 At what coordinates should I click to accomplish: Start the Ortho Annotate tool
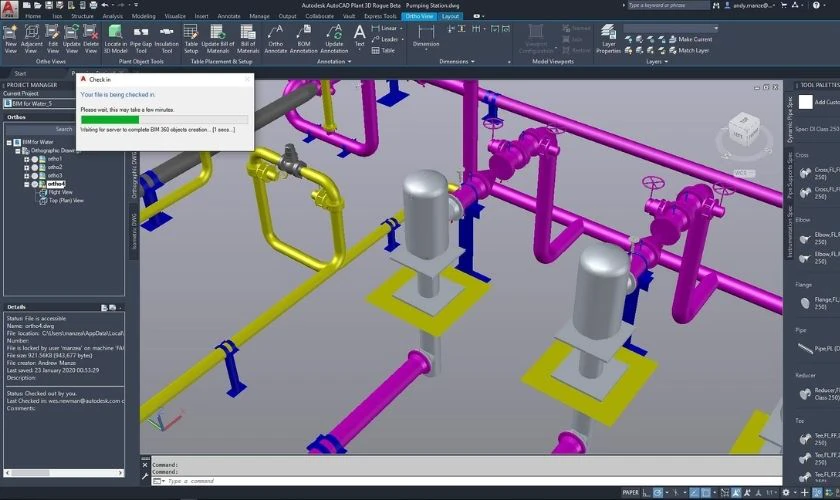coord(276,39)
